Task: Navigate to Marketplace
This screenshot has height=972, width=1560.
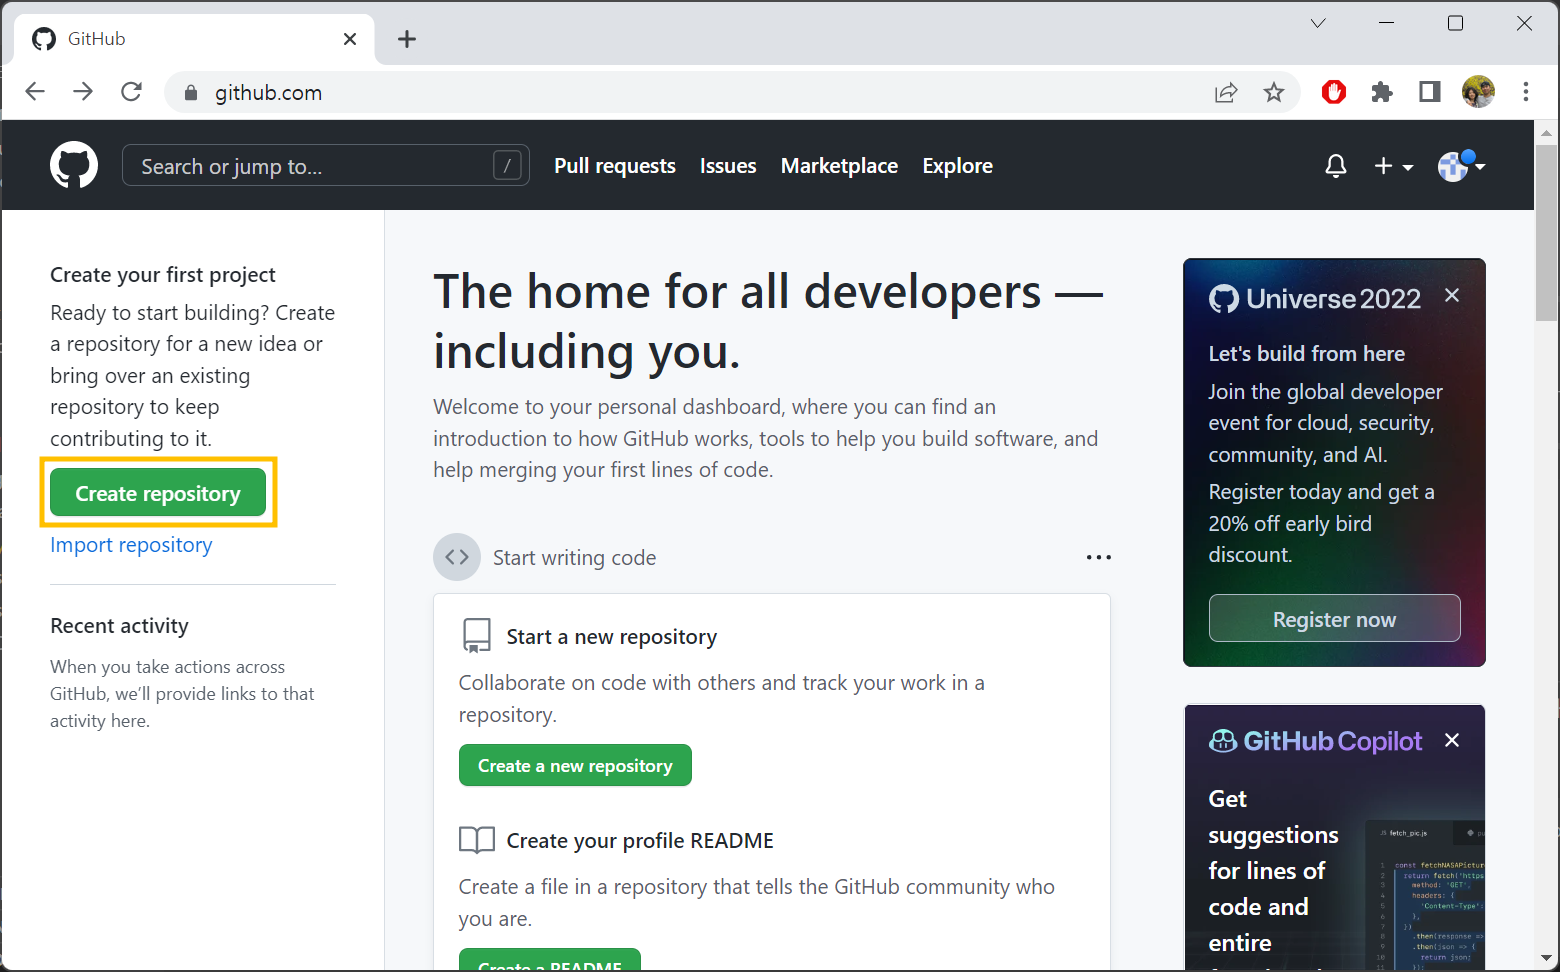Action: (839, 166)
